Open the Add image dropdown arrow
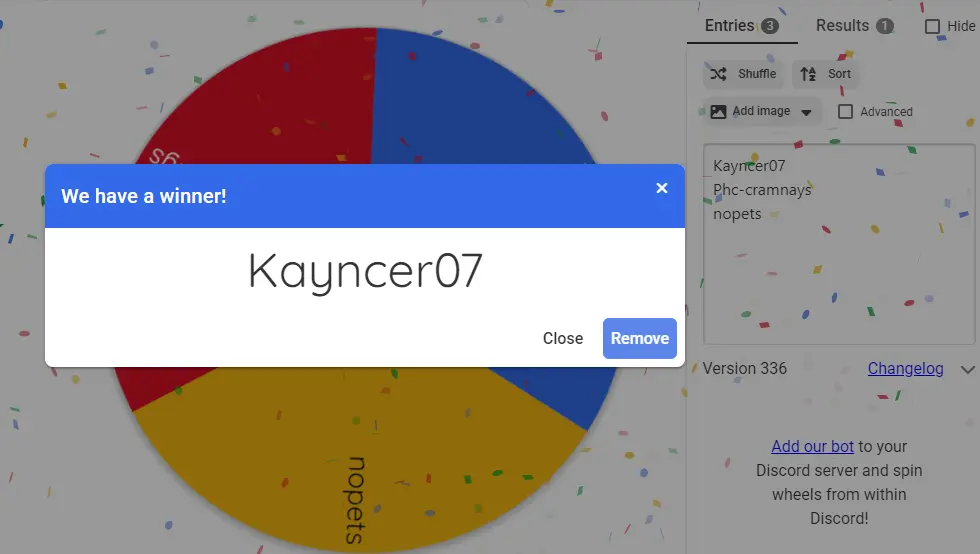980x554 pixels. (806, 113)
